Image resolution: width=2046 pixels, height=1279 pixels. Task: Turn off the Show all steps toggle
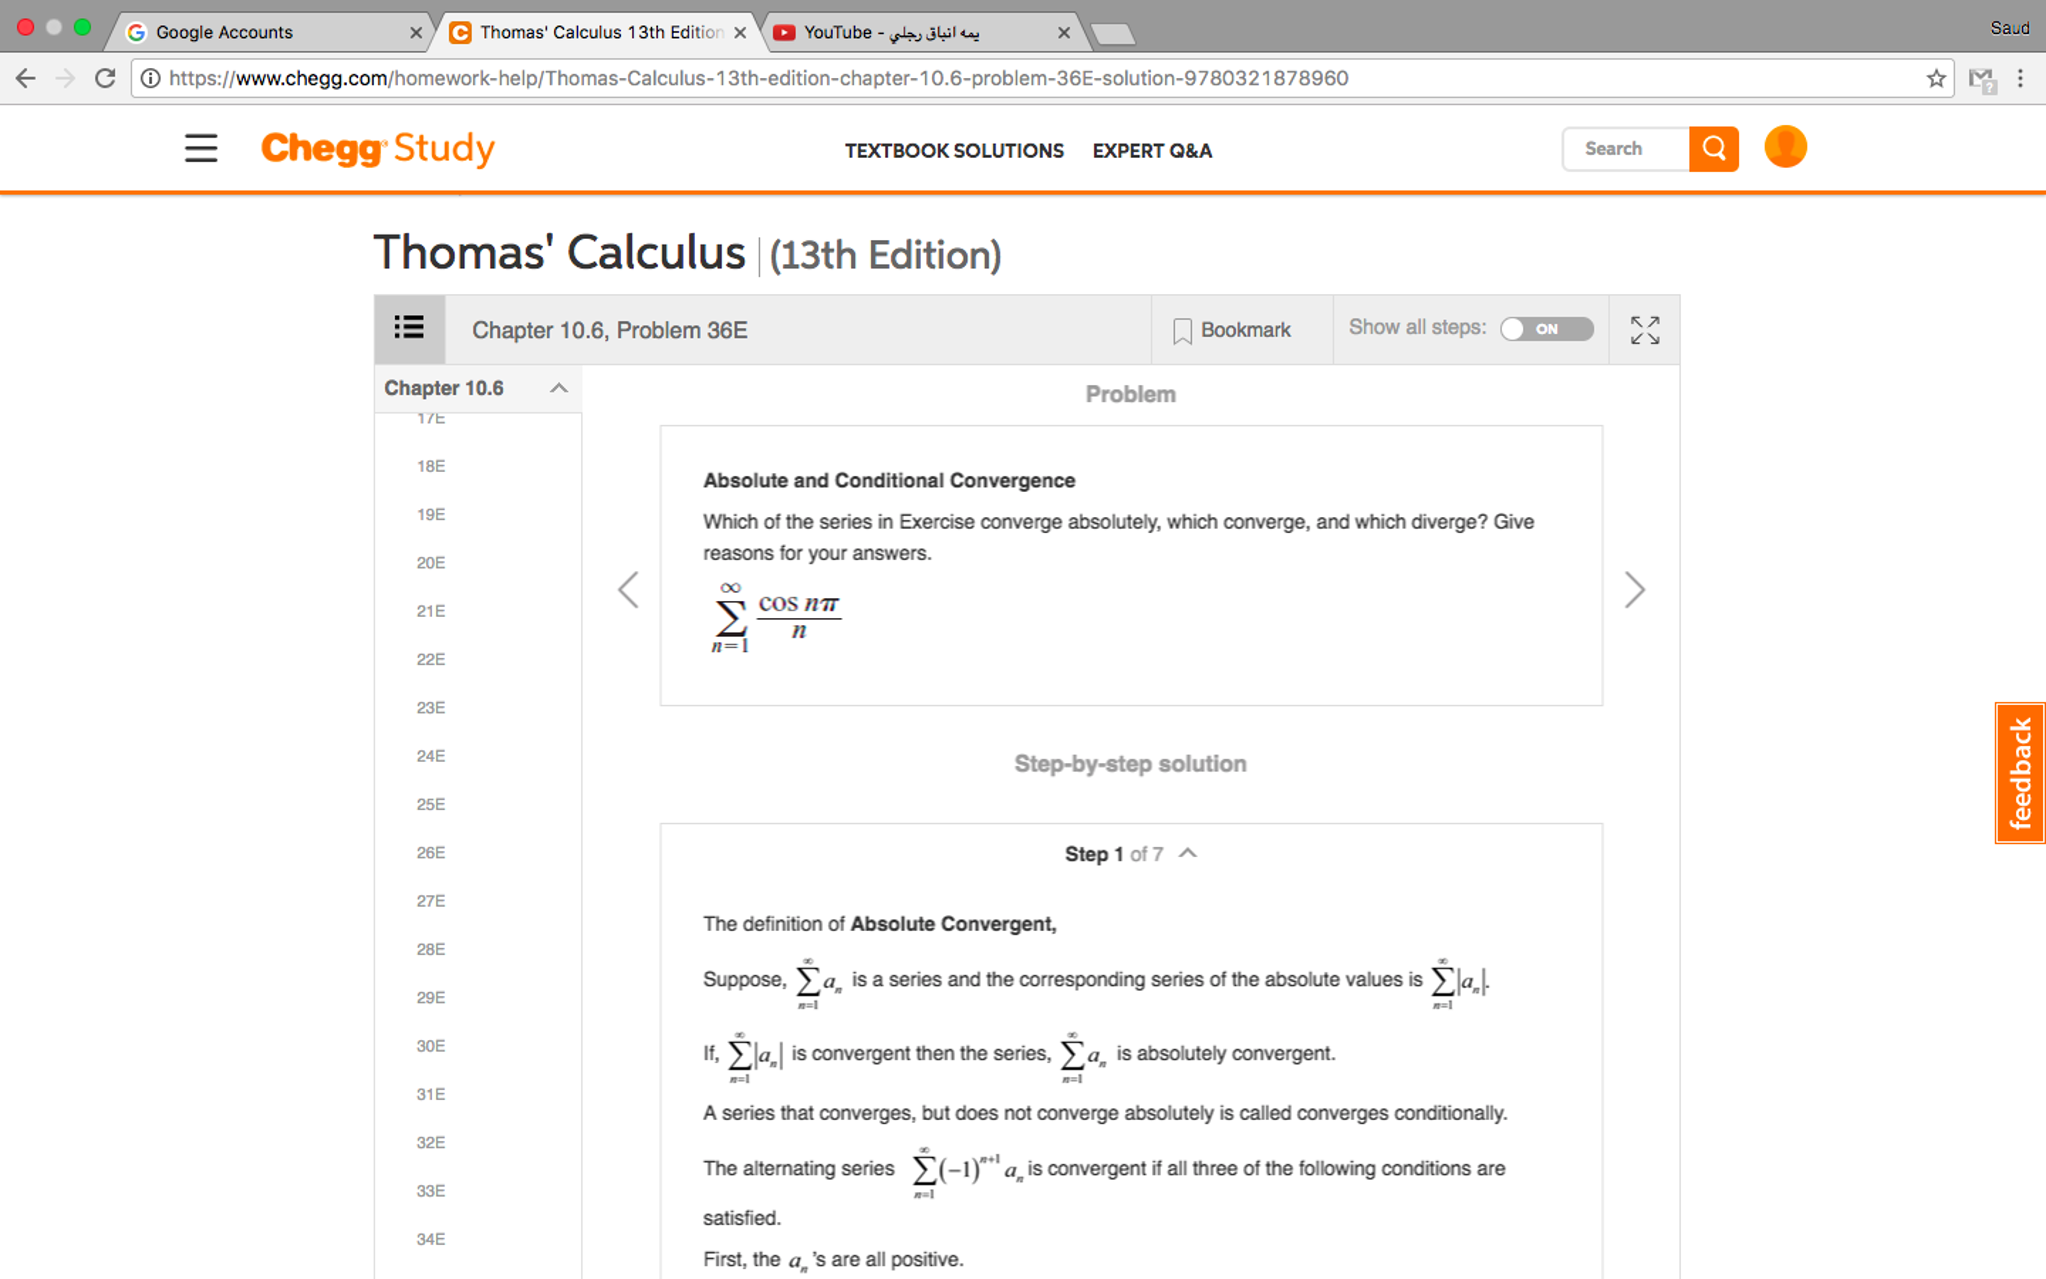(x=1546, y=328)
